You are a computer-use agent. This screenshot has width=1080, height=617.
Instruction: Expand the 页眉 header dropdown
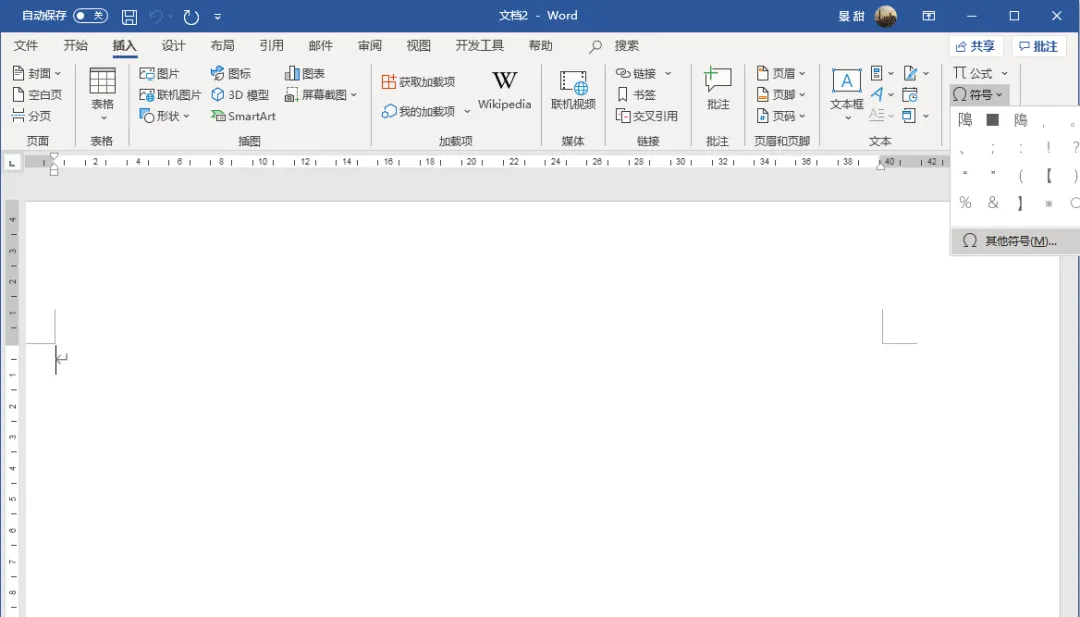[802, 73]
